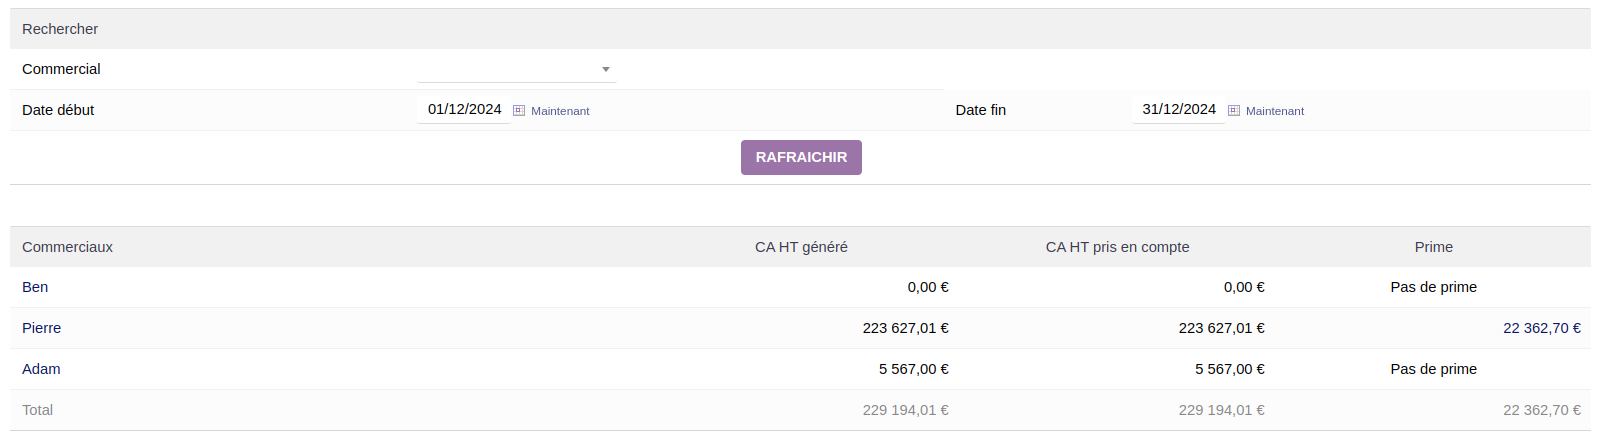The image size is (1602, 448).
Task: Expand the Commercial dropdown arrow
Action: pos(606,69)
